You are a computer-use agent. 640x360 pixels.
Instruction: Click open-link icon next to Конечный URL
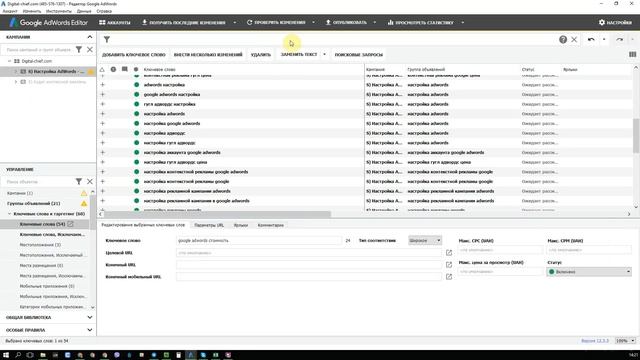[449, 265]
